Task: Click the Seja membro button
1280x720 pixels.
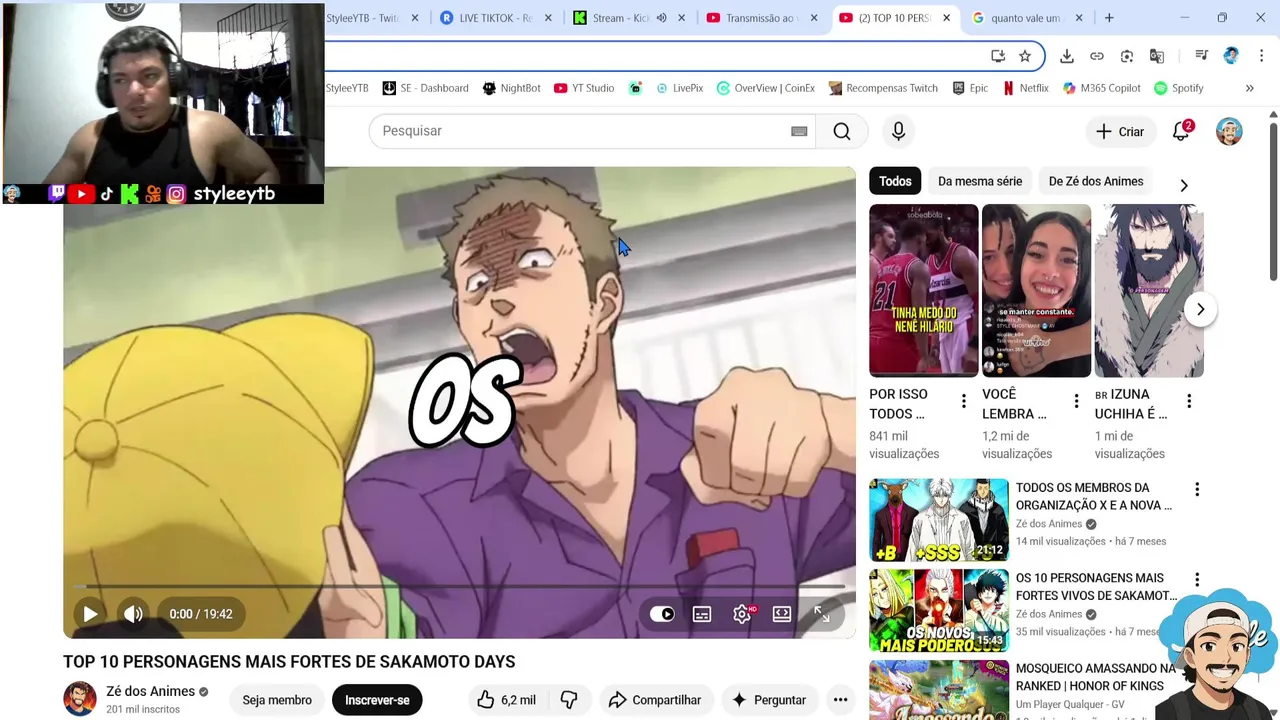Action: point(277,700)
